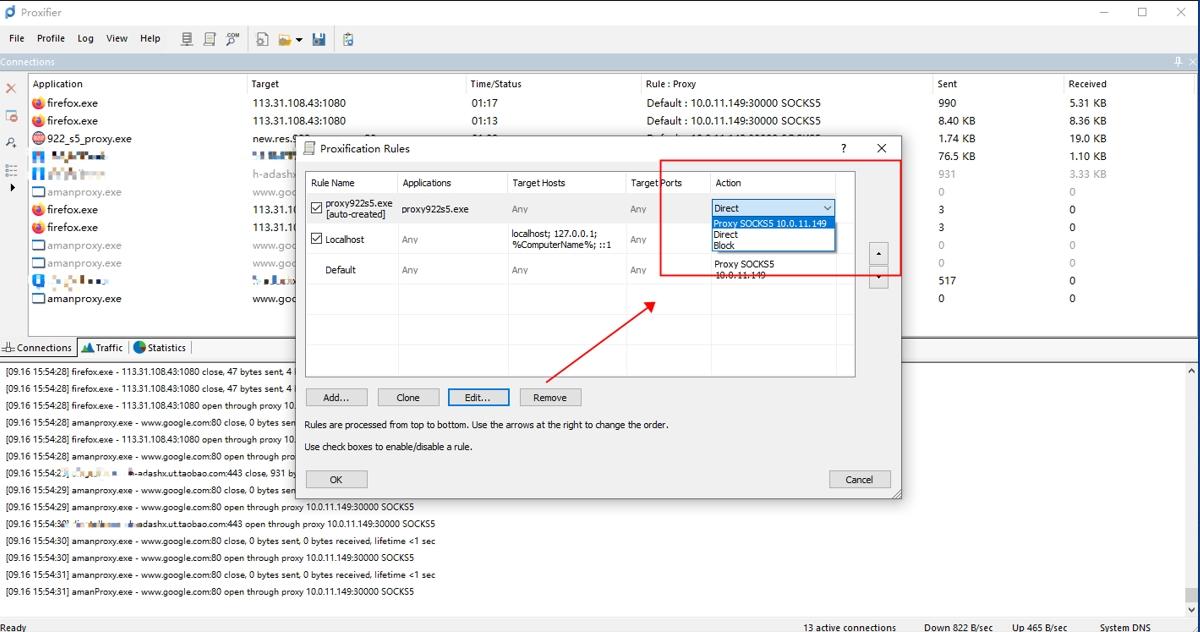Click the new profile toolbar icon
The height and width of the screenshot is (632, 1200).
point(263,39)
